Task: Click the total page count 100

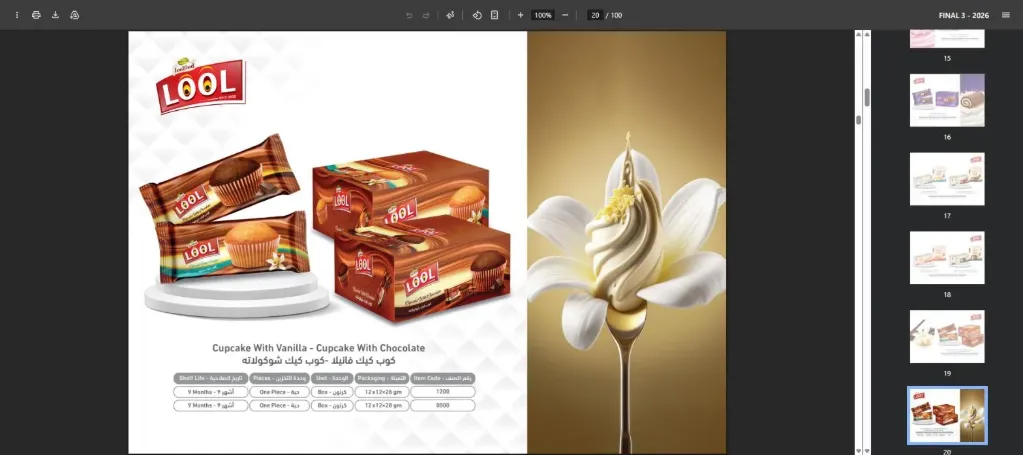Action: (617, 15)
